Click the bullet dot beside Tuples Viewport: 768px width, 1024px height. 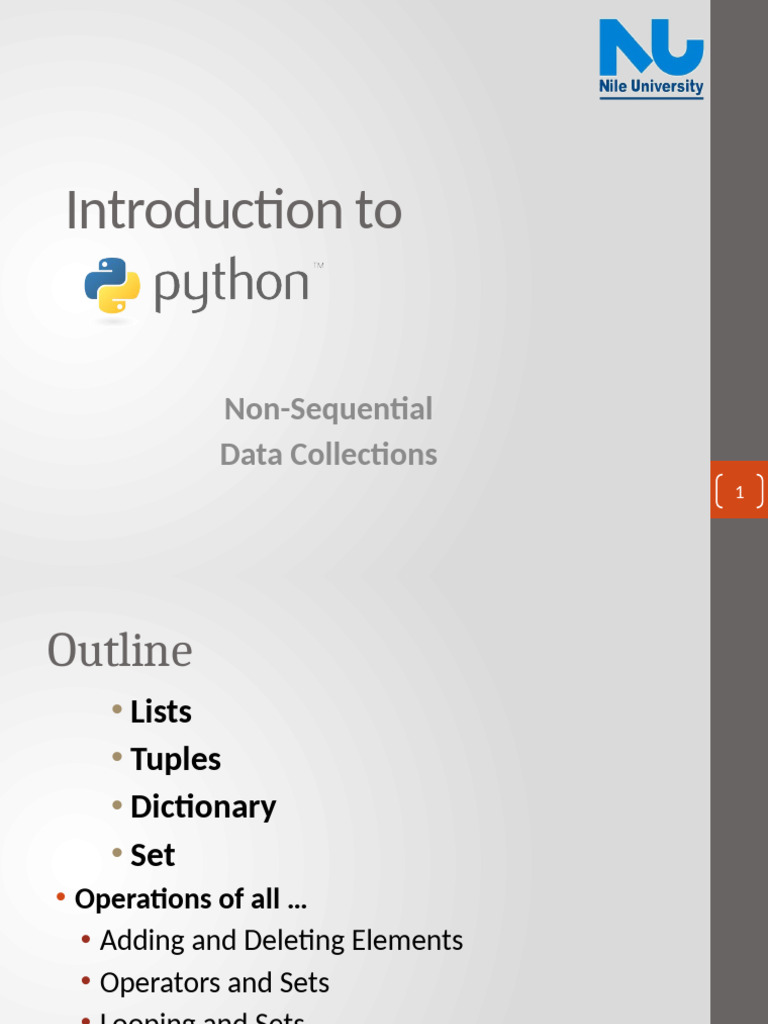click(x=118, y=757)
